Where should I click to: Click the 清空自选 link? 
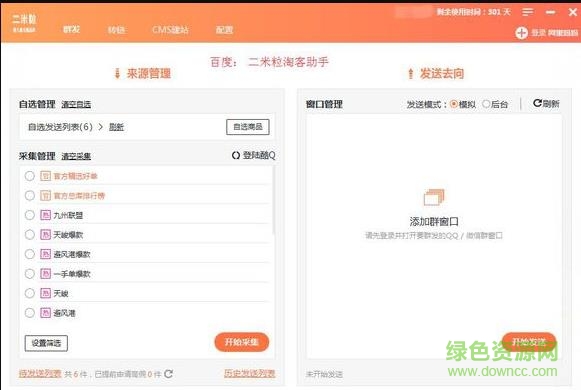[x=76, y=105]
